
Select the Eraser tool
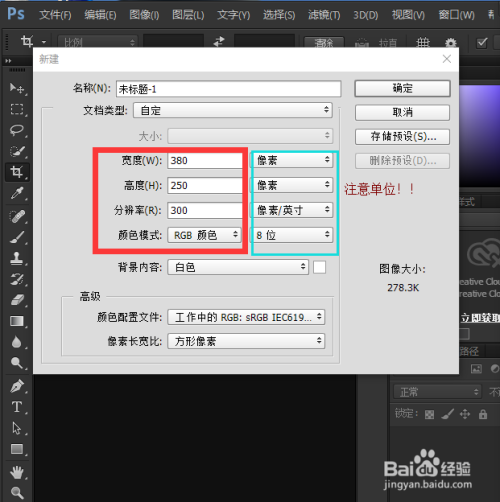pyautogui.click(x=17, y=300)
